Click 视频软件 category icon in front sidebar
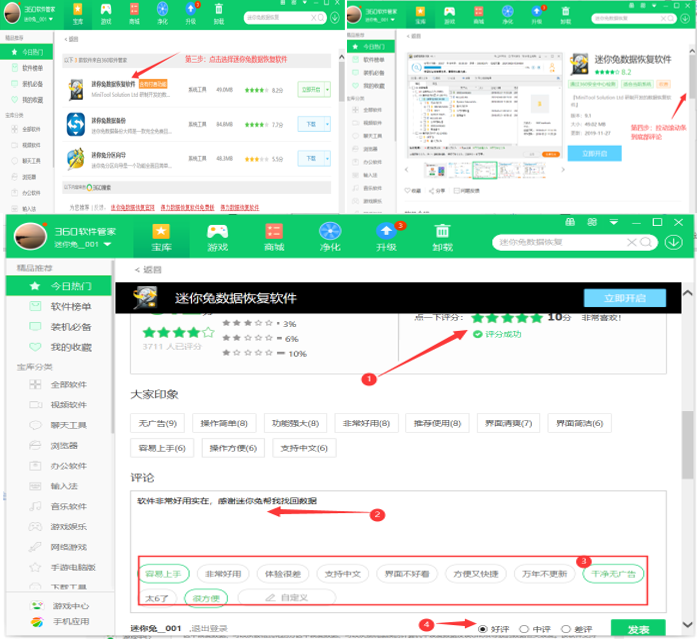 click(35, 404)
